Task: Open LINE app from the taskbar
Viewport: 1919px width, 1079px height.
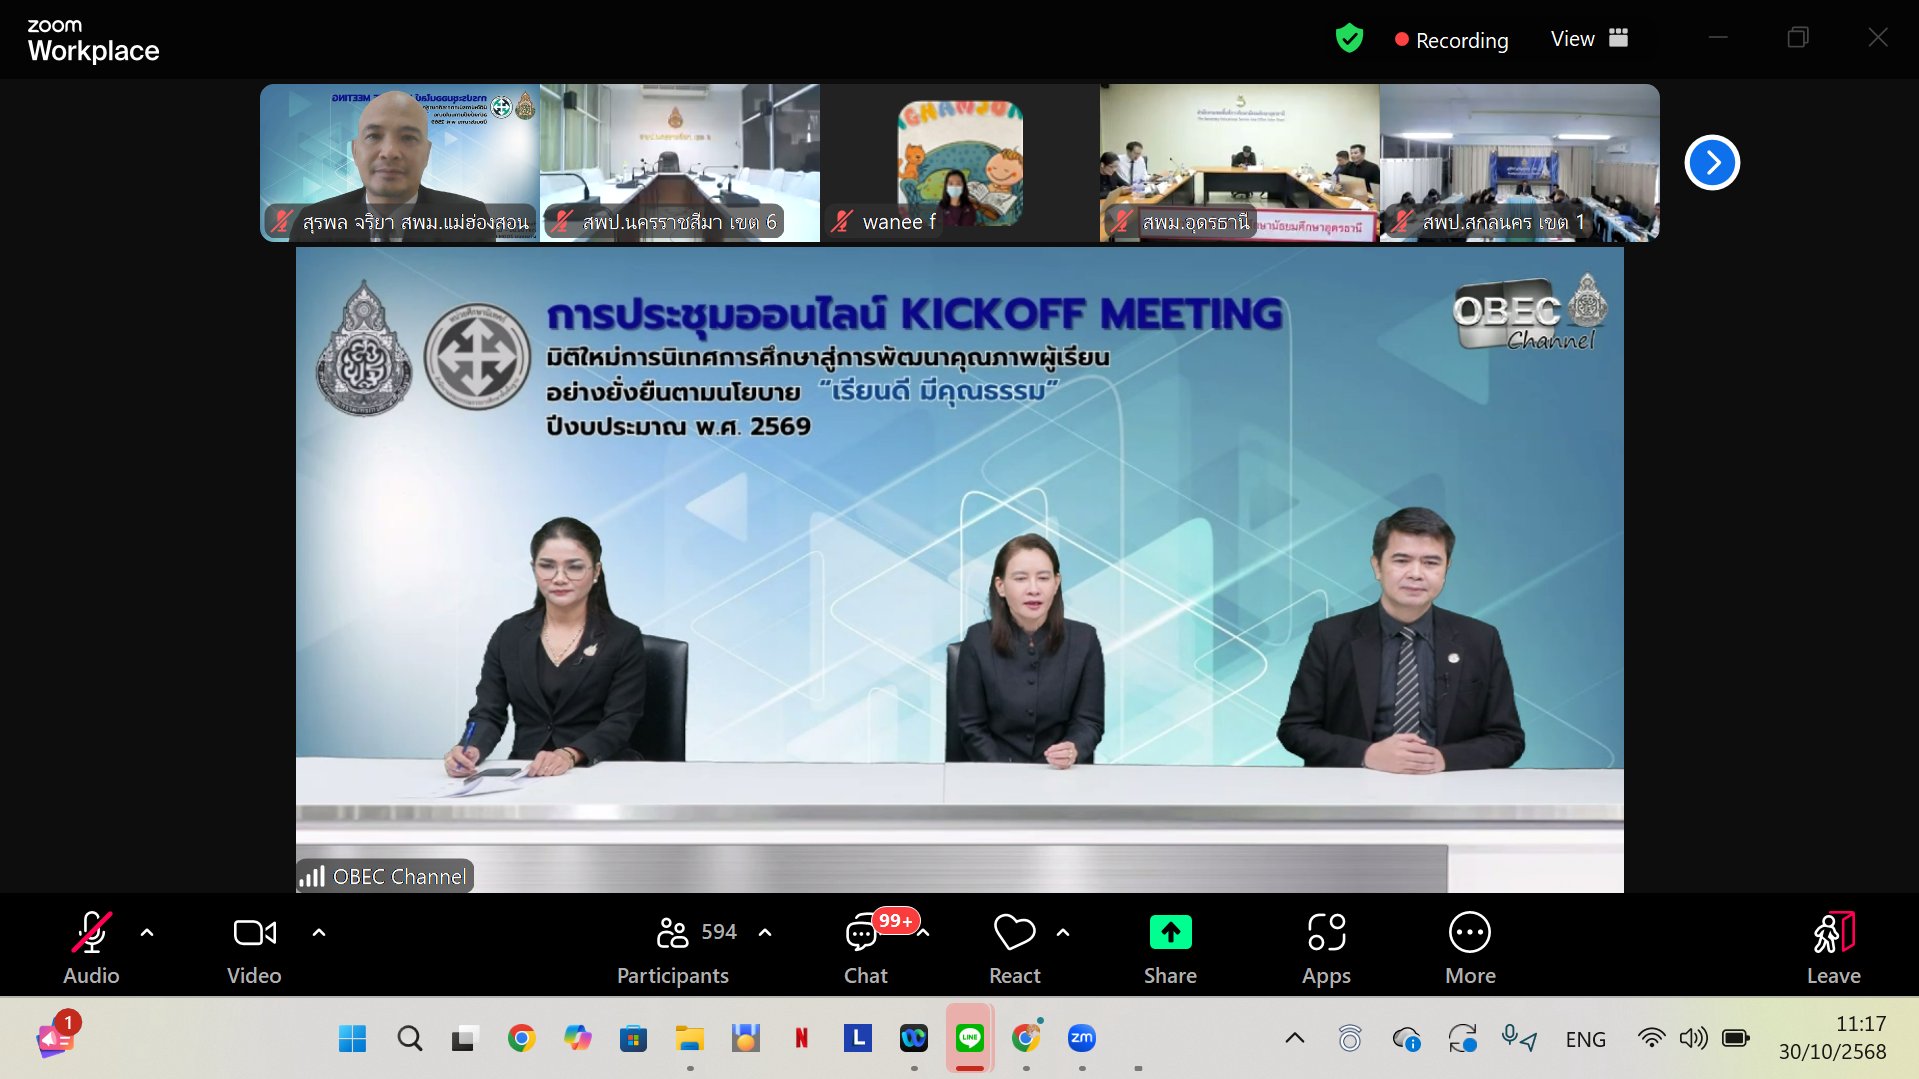Action: click(969, 1038)
